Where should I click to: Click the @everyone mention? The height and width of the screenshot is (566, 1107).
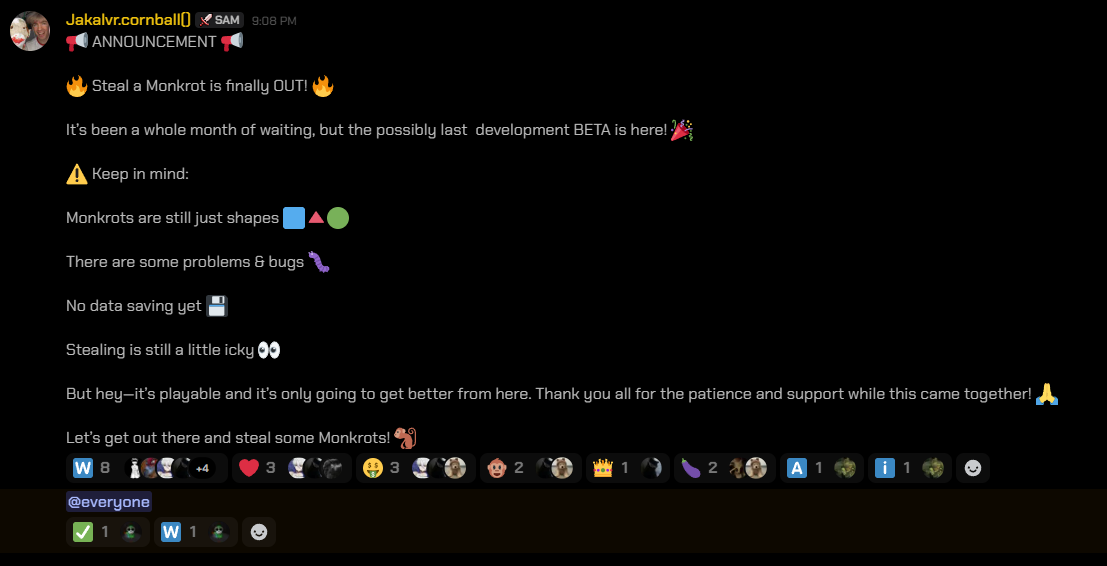(109, 502)
